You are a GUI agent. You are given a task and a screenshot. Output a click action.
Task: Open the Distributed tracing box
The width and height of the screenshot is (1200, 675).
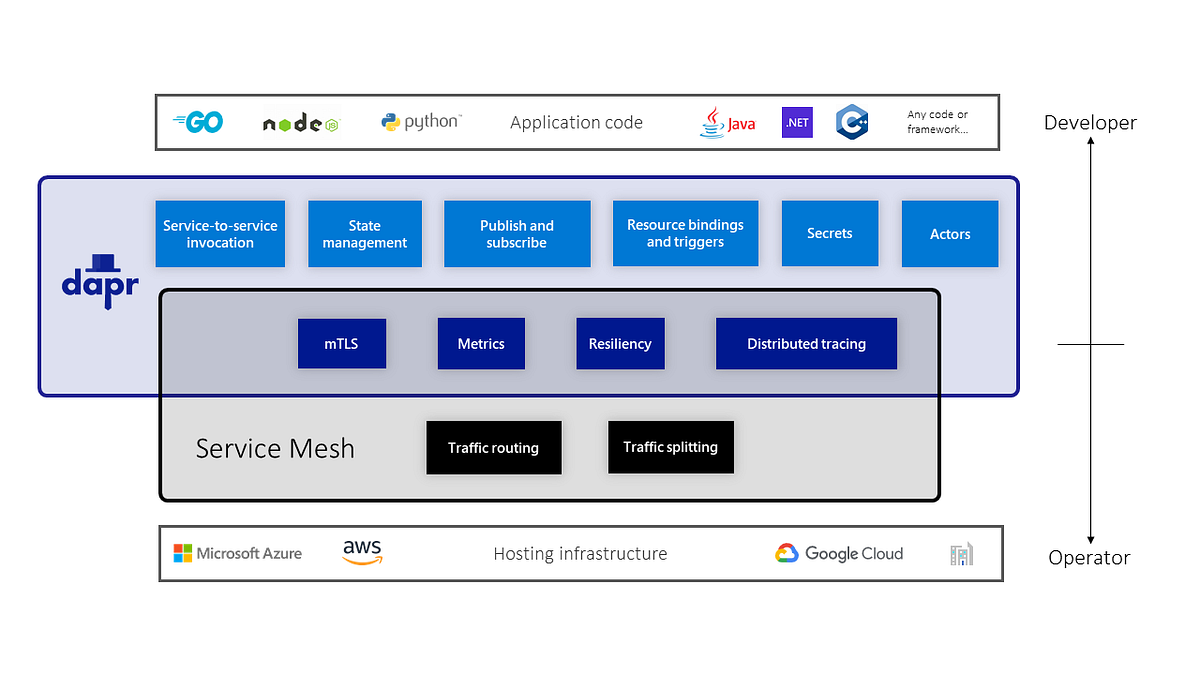pos(806,343)
